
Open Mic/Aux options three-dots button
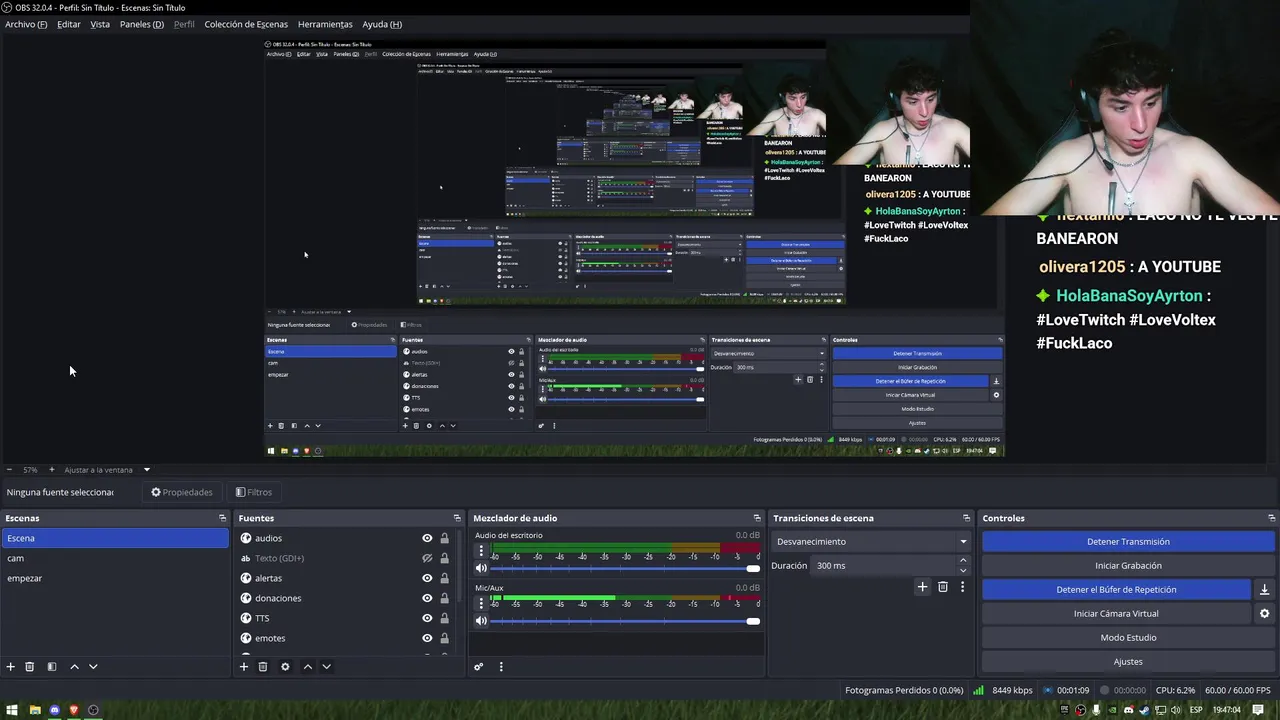pyautogui.click(x=481, y=603)
